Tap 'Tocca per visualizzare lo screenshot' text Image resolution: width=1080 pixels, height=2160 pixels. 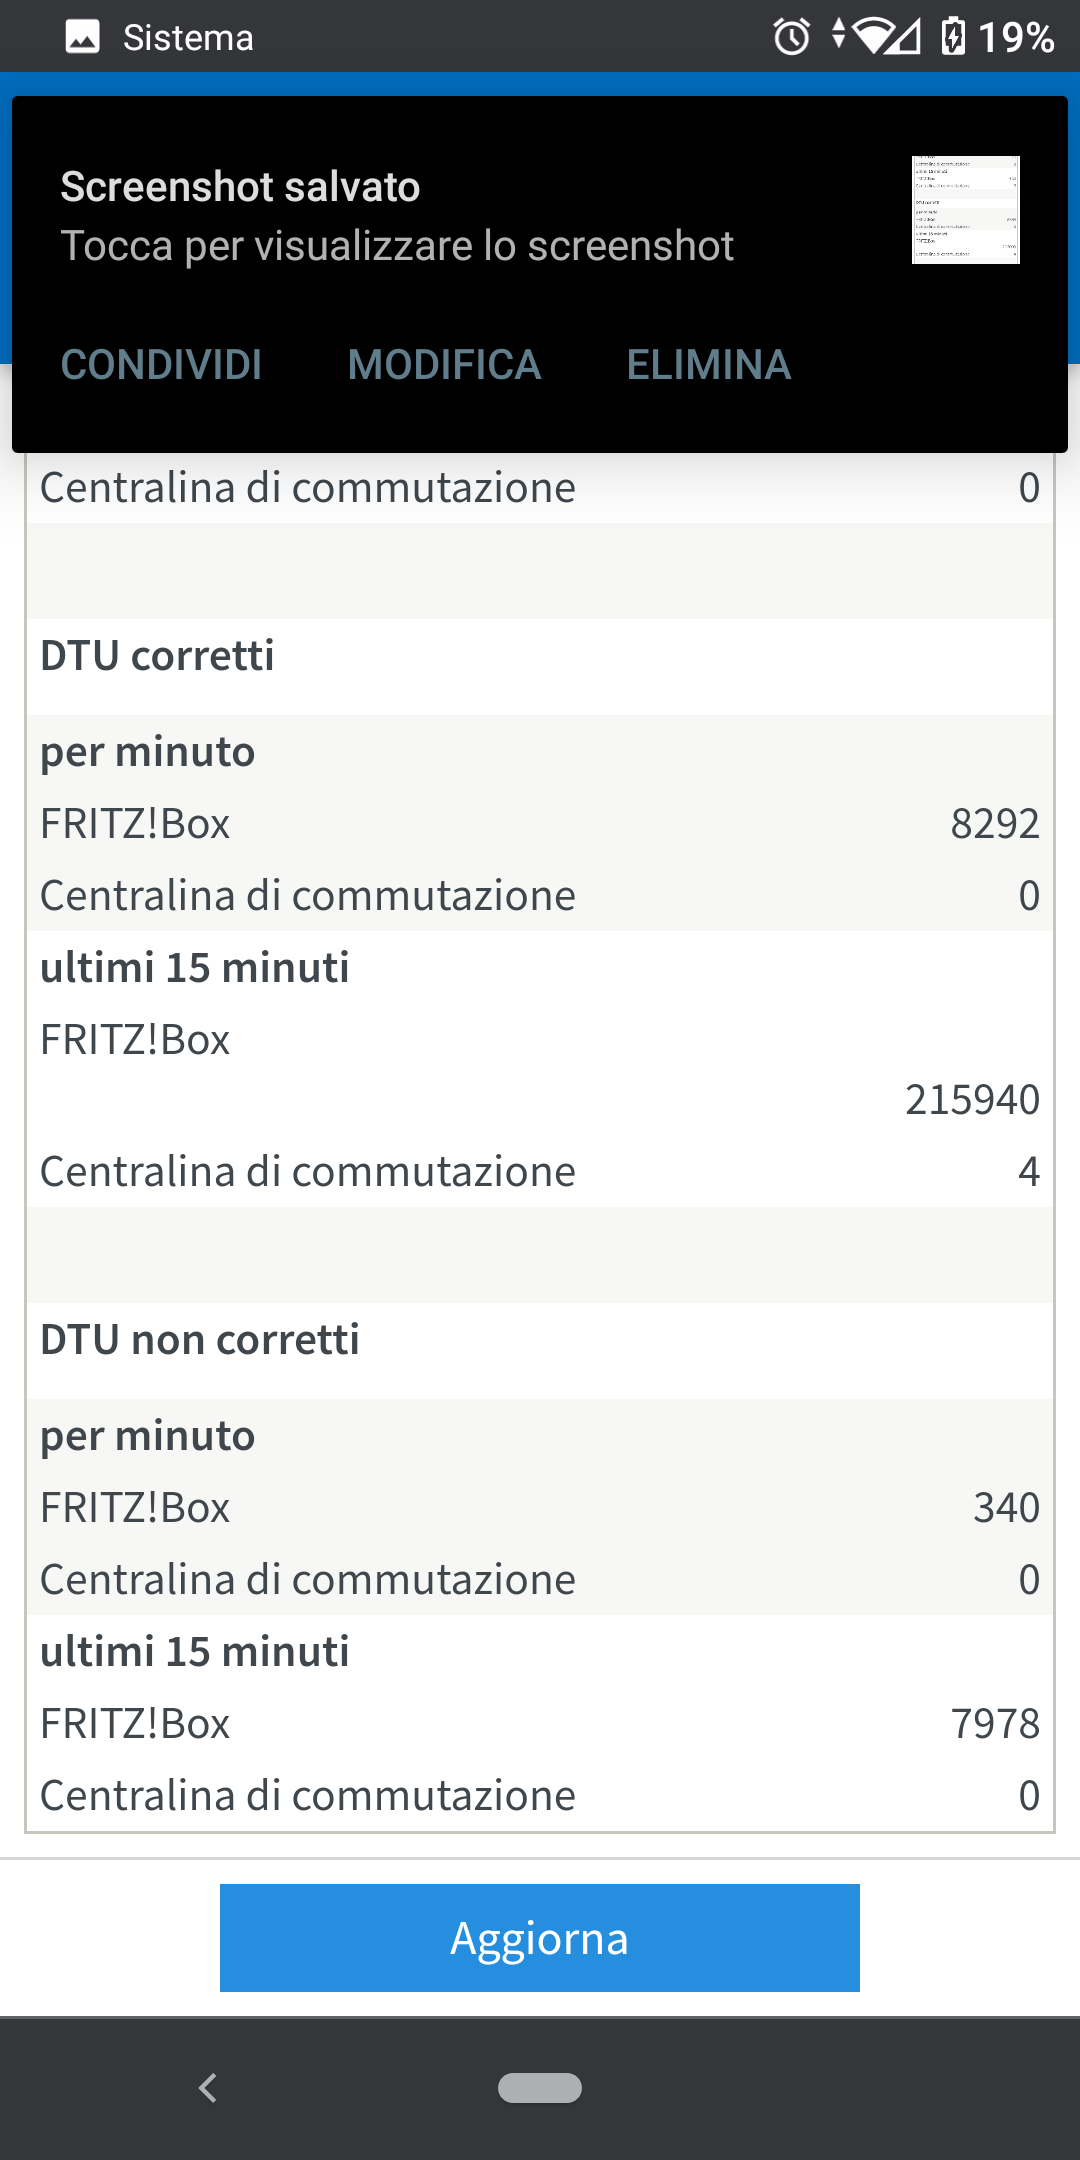(x=397, y=246)
